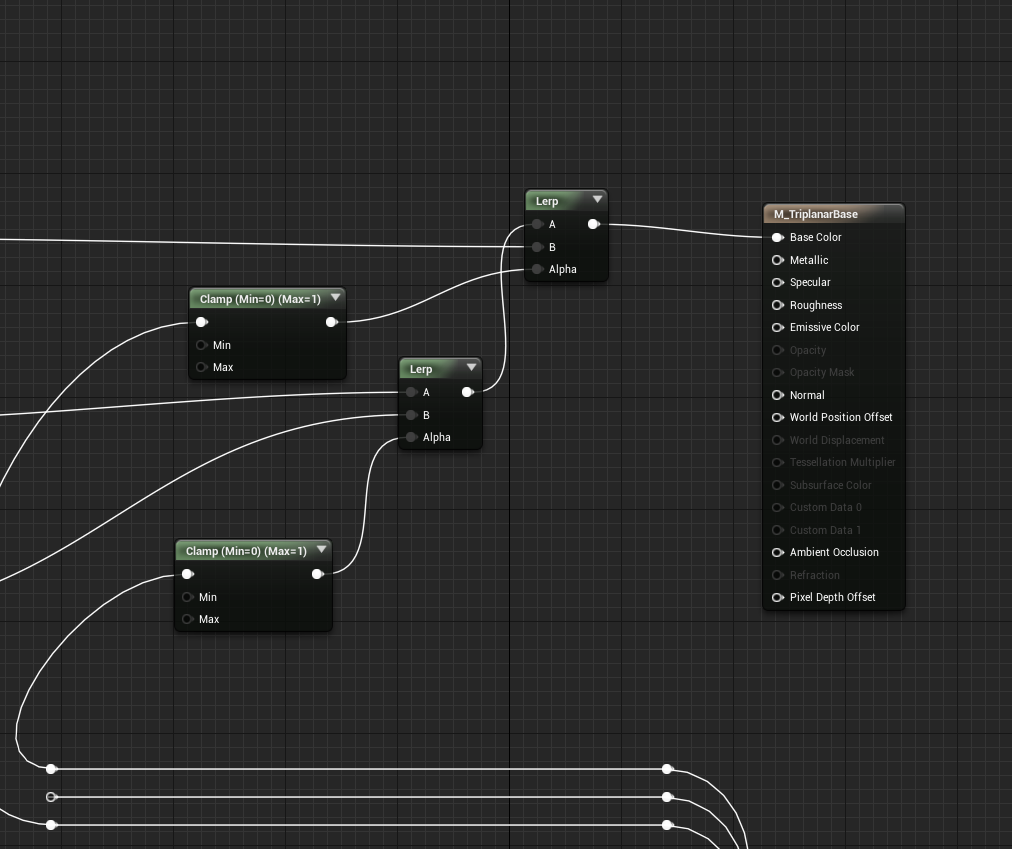Click the Roughness input pin

(778, 305)
